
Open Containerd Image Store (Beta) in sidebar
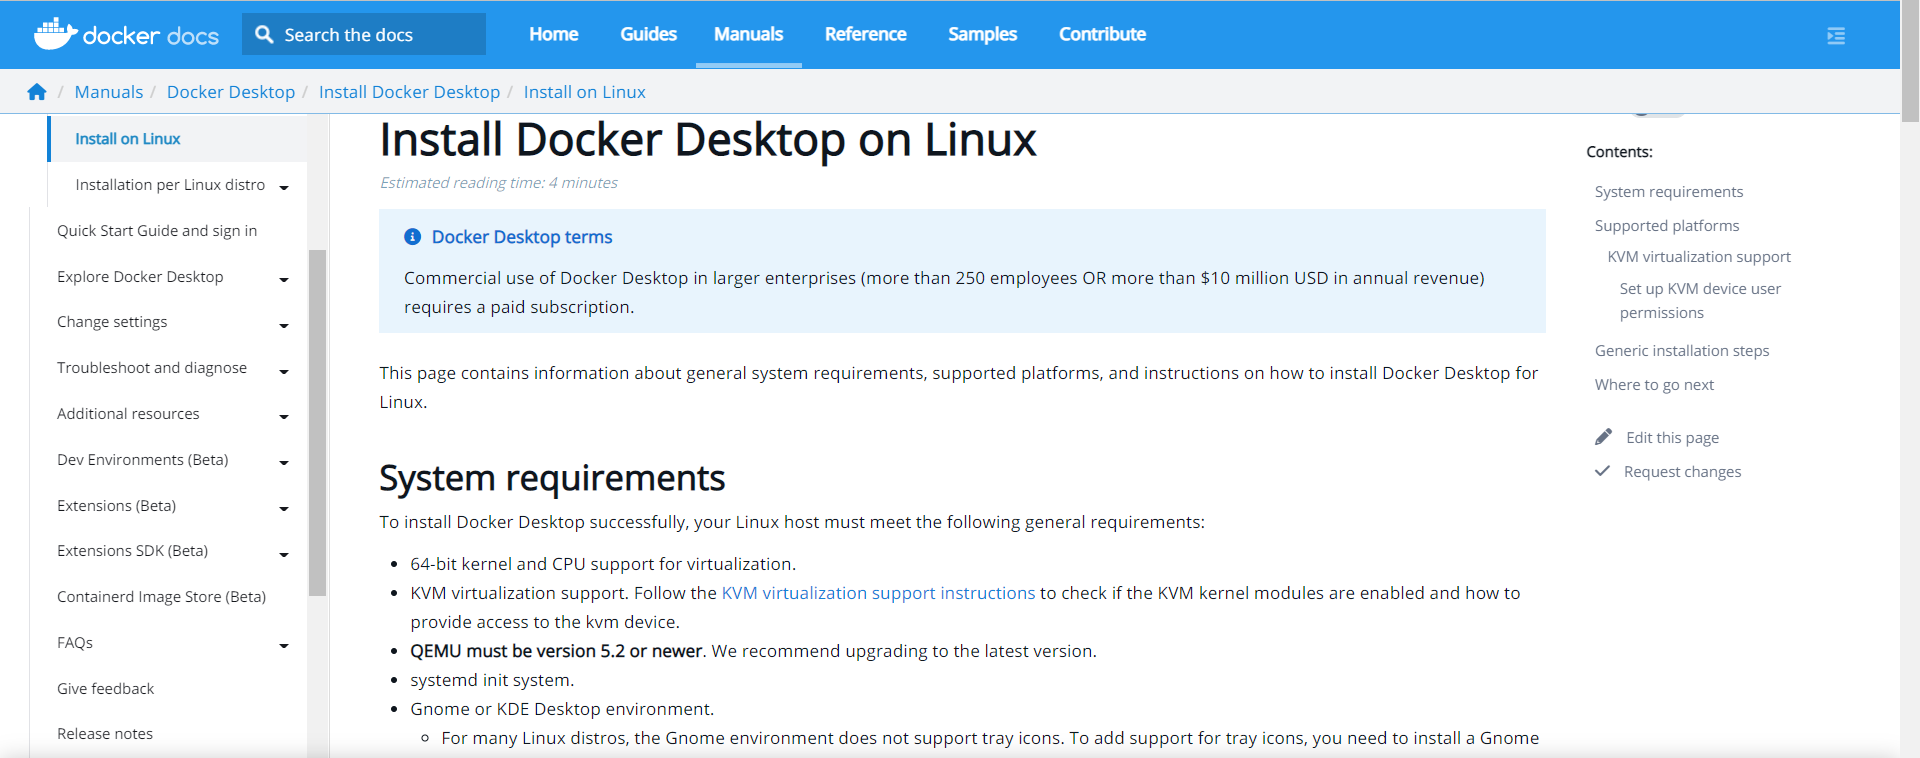161,597
